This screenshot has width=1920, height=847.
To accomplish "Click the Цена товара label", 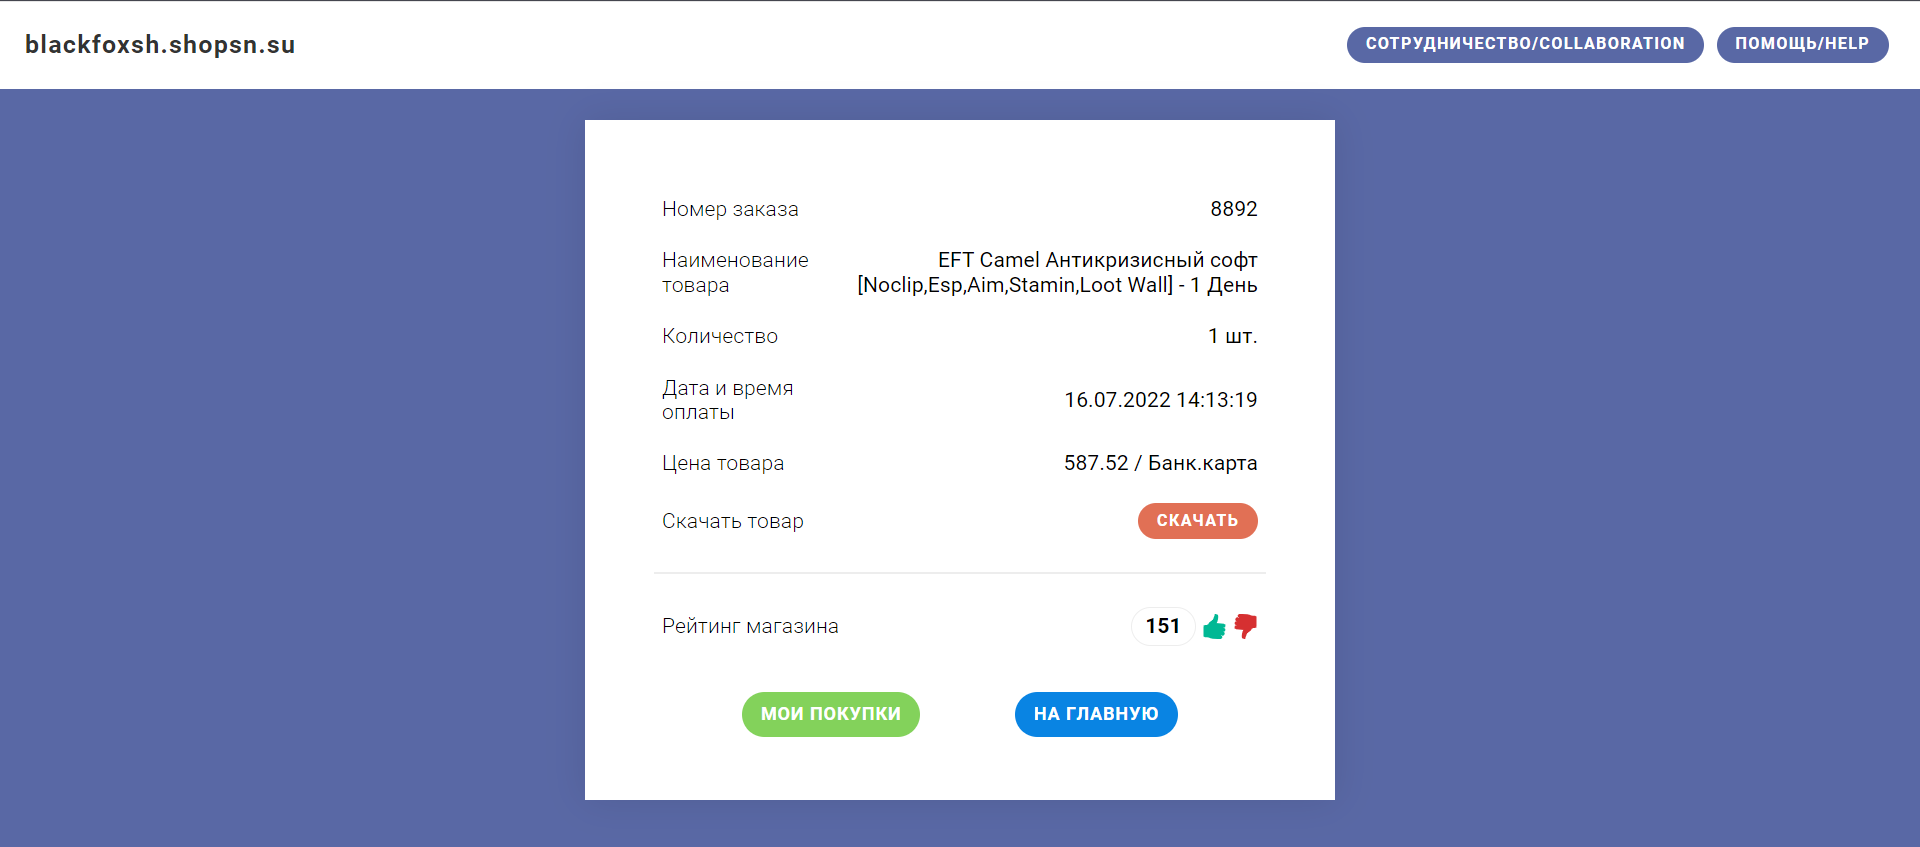I will click(x=723, y=463).
